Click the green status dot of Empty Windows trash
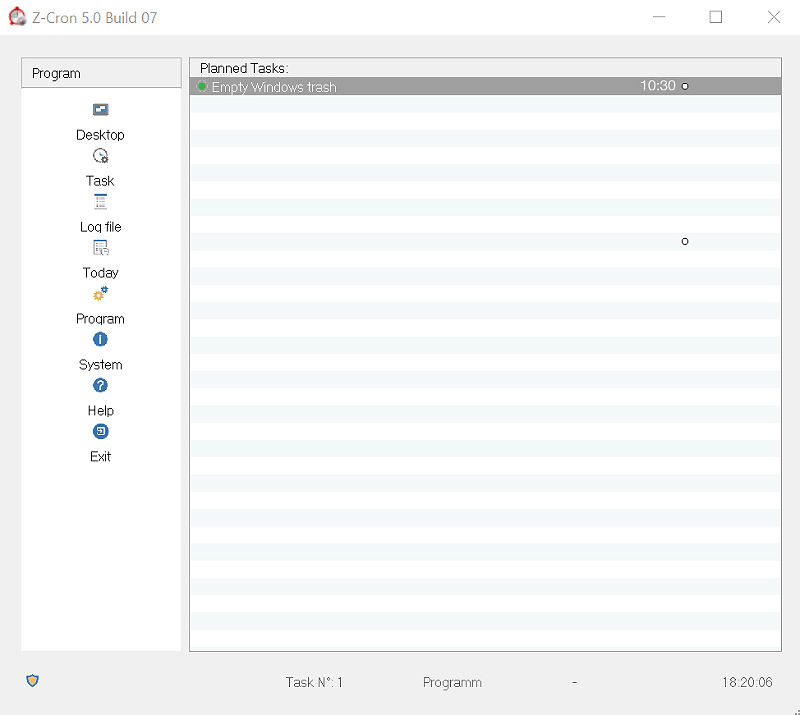 coord(202,87)
